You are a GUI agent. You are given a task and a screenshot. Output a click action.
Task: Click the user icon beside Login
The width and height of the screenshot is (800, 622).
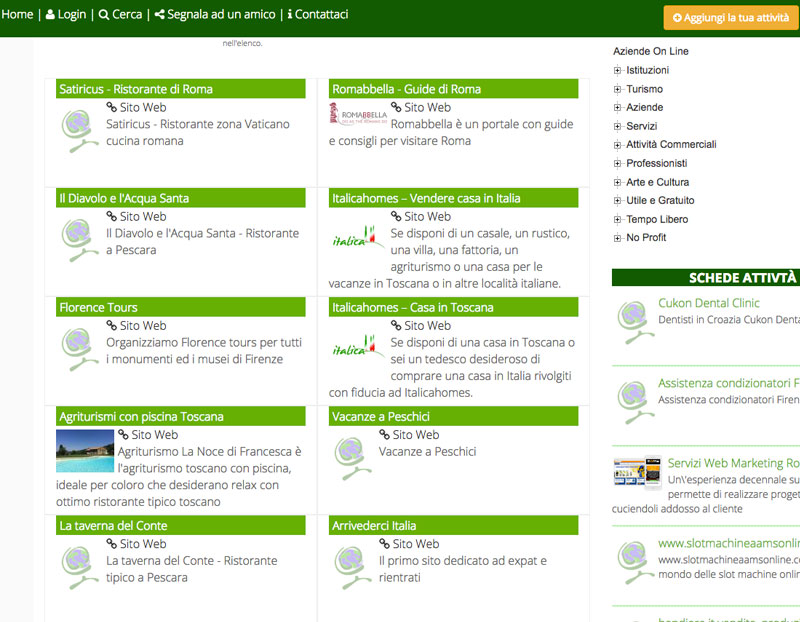[50, 14]
